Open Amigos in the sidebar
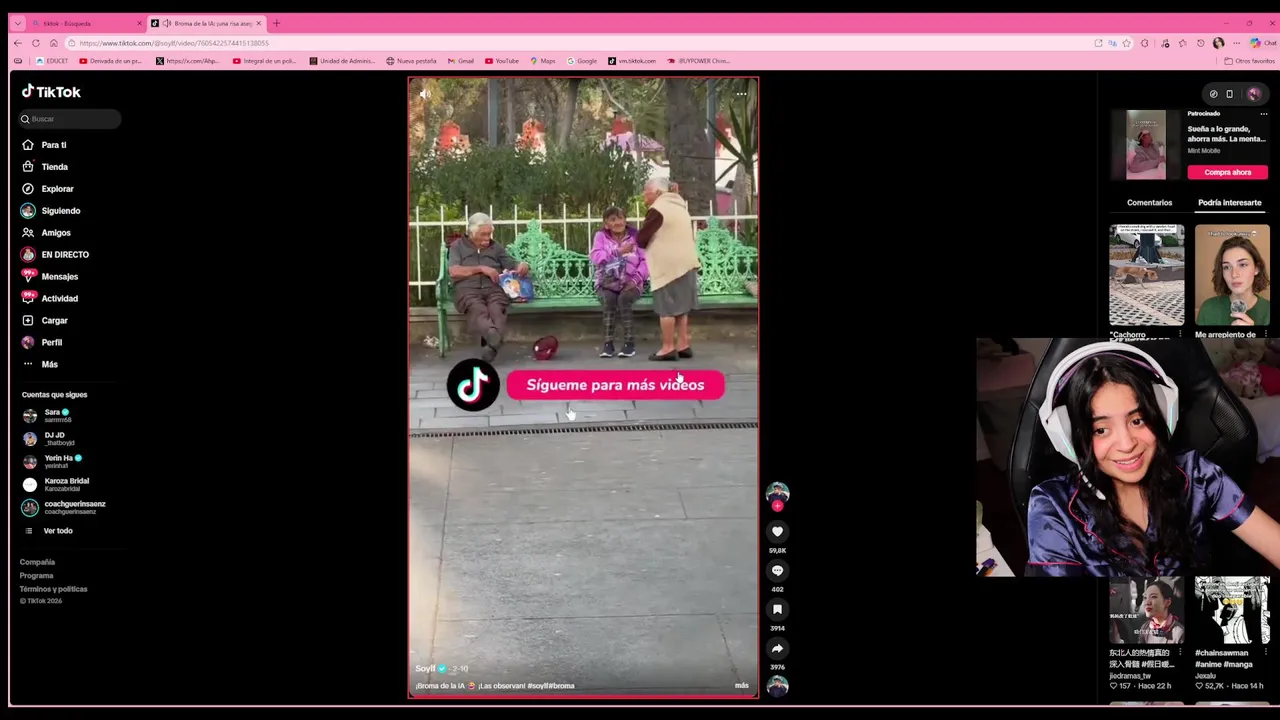 pos(46,233)
